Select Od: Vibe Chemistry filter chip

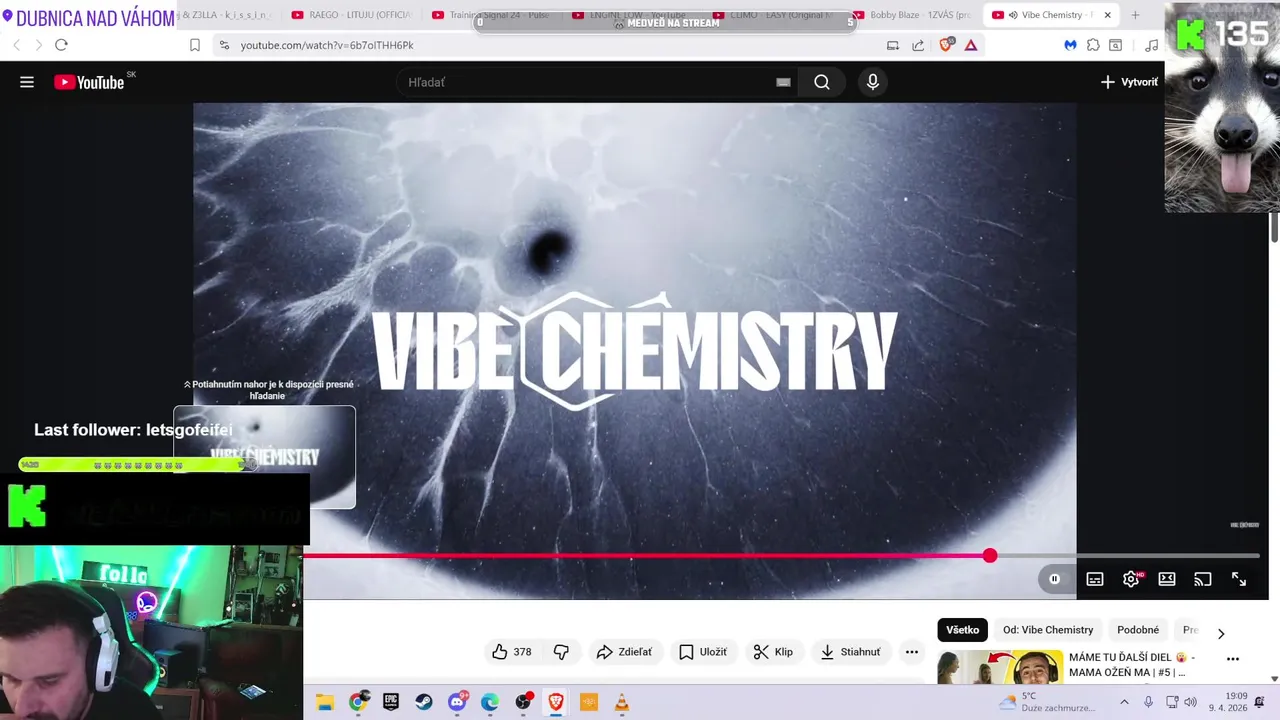click(x=1048, y=630)
